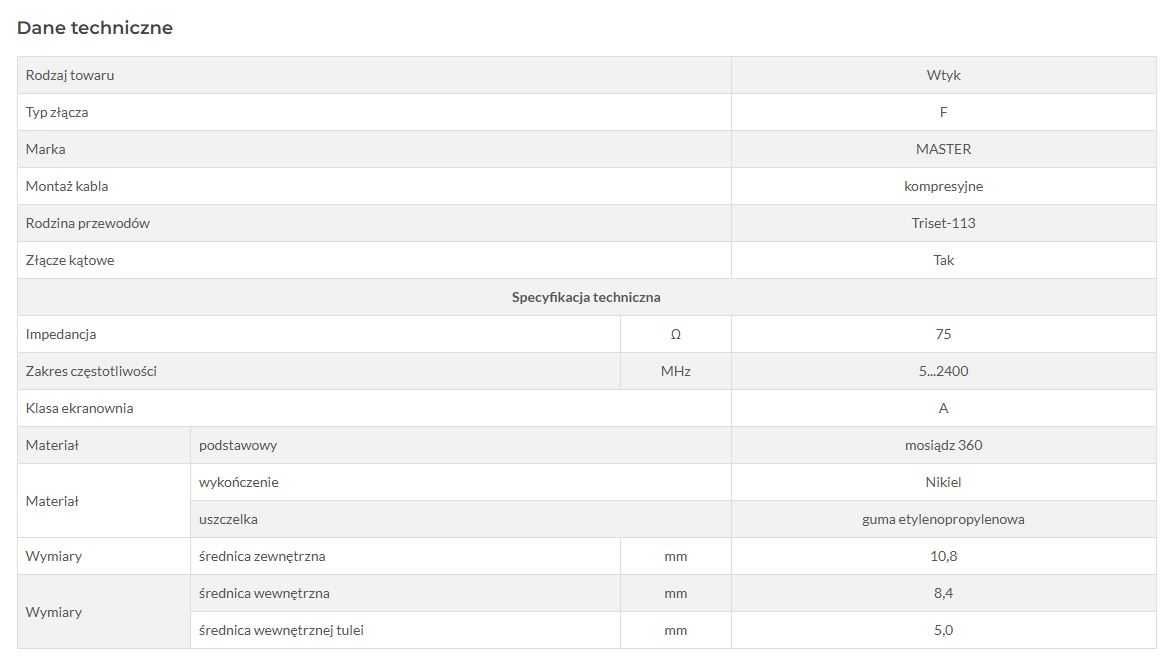The width and height of the screenshot is (1172, 668).
Task: Click the '5...2400' frequency range value
Action: (943, 371)
